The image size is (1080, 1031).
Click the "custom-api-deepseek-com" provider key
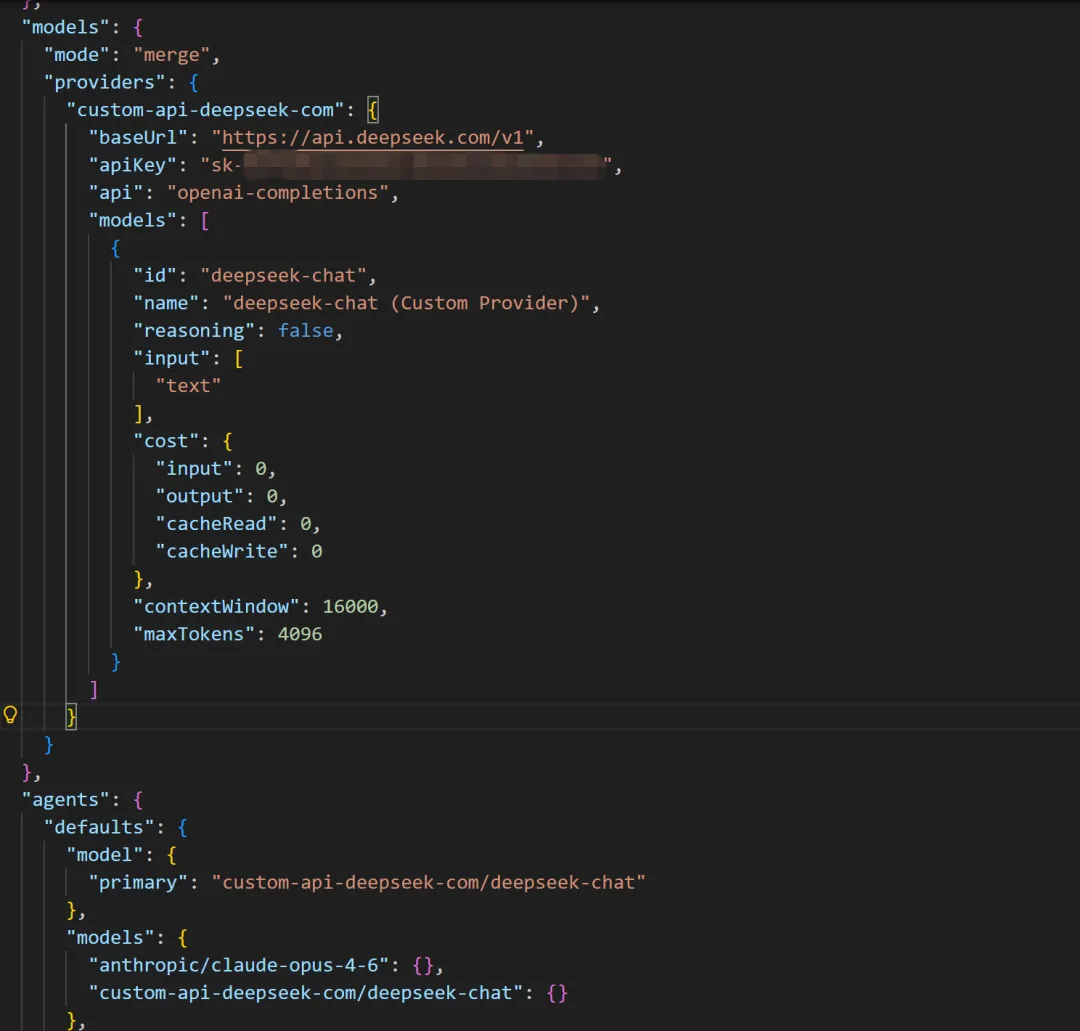205,110
